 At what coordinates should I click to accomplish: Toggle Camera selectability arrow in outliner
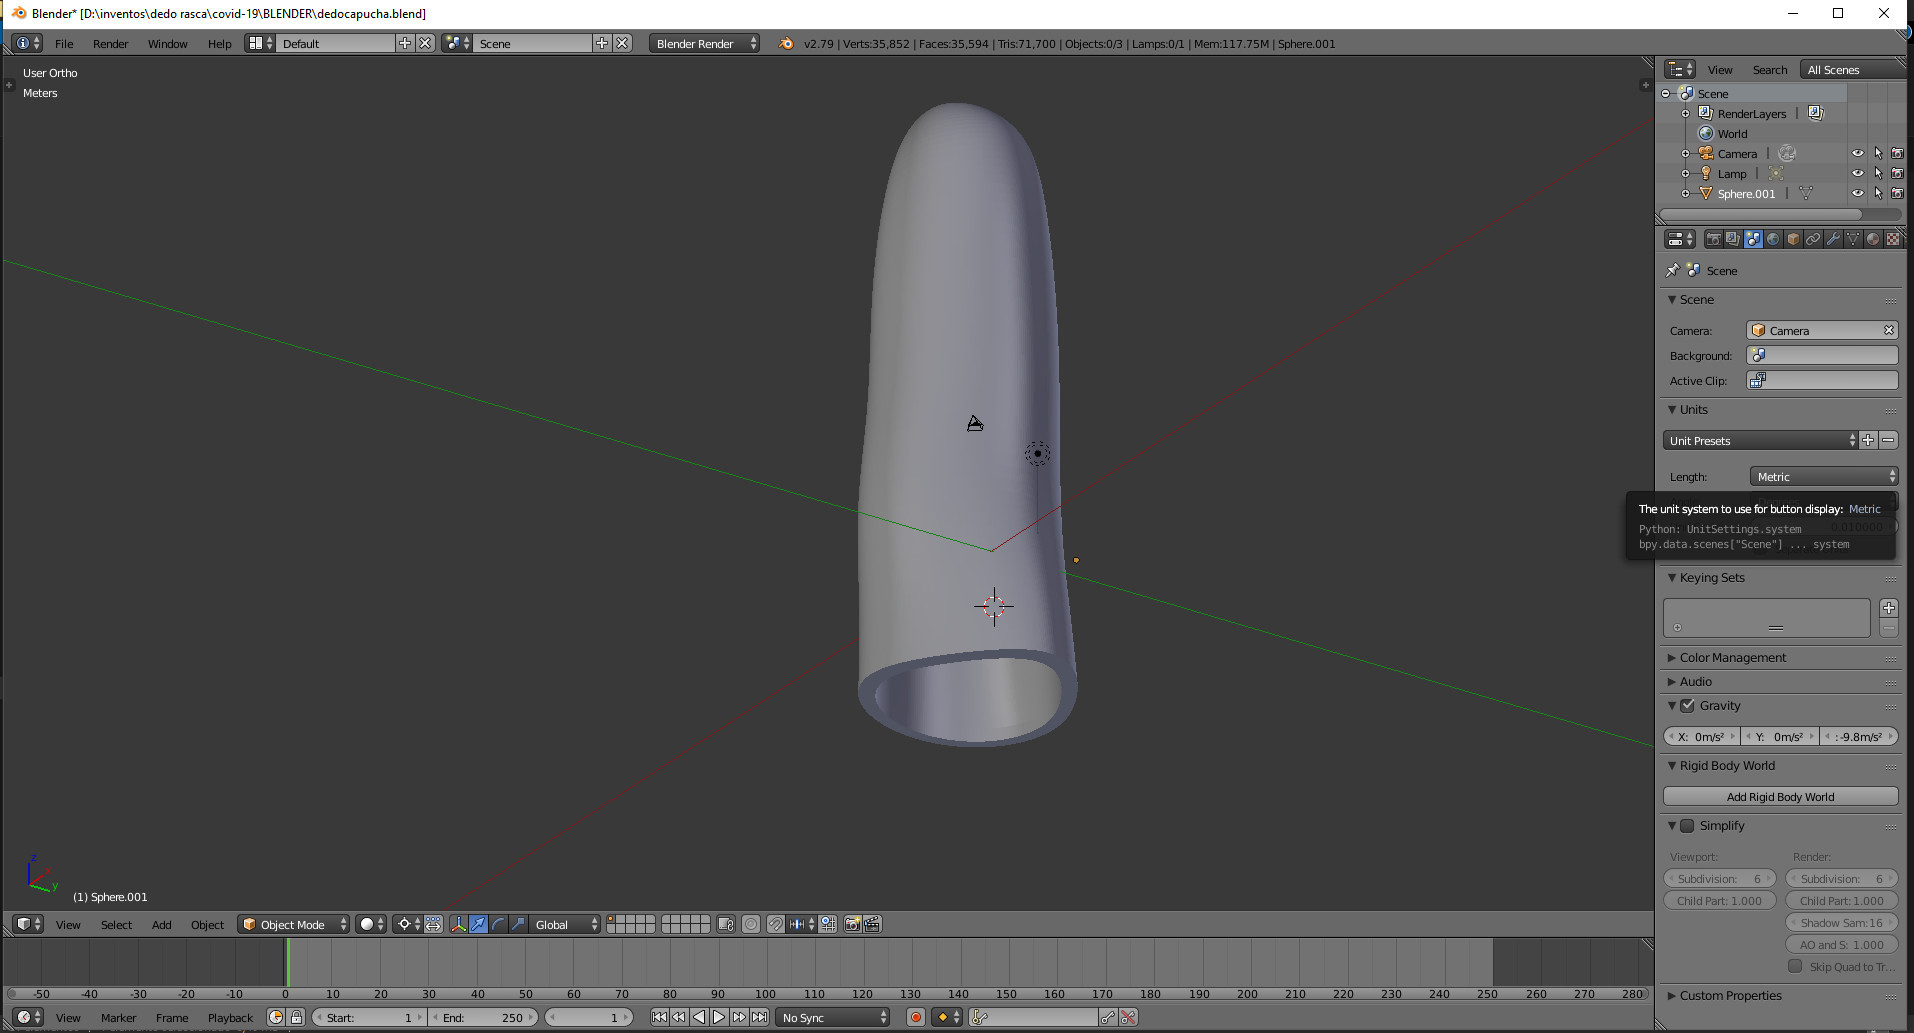click(x=1878, y=153)
